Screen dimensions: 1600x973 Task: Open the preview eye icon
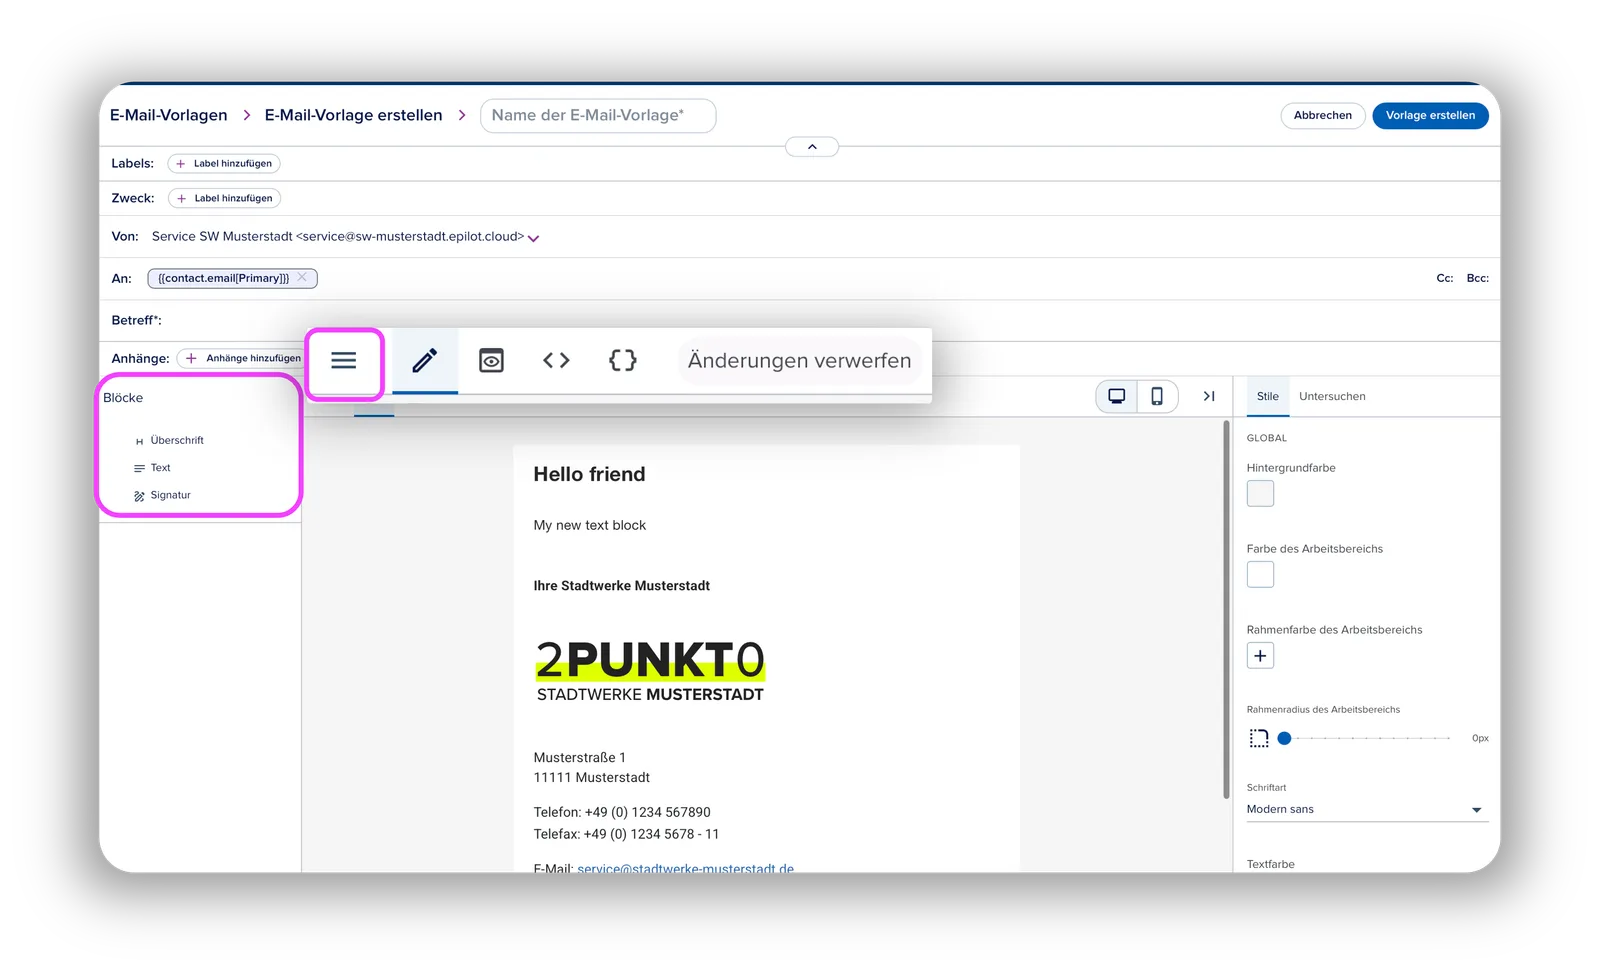pyautogui.click(x=491, y=360)
